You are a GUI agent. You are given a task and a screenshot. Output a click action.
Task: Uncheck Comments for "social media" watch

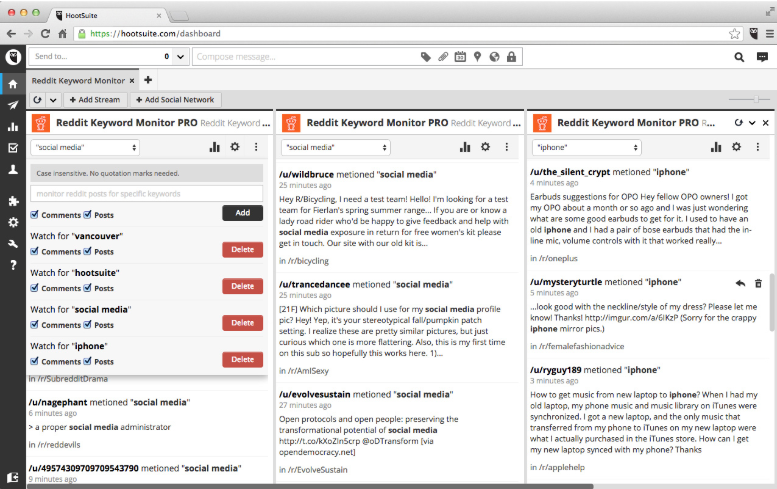click(x=34, y=325)
